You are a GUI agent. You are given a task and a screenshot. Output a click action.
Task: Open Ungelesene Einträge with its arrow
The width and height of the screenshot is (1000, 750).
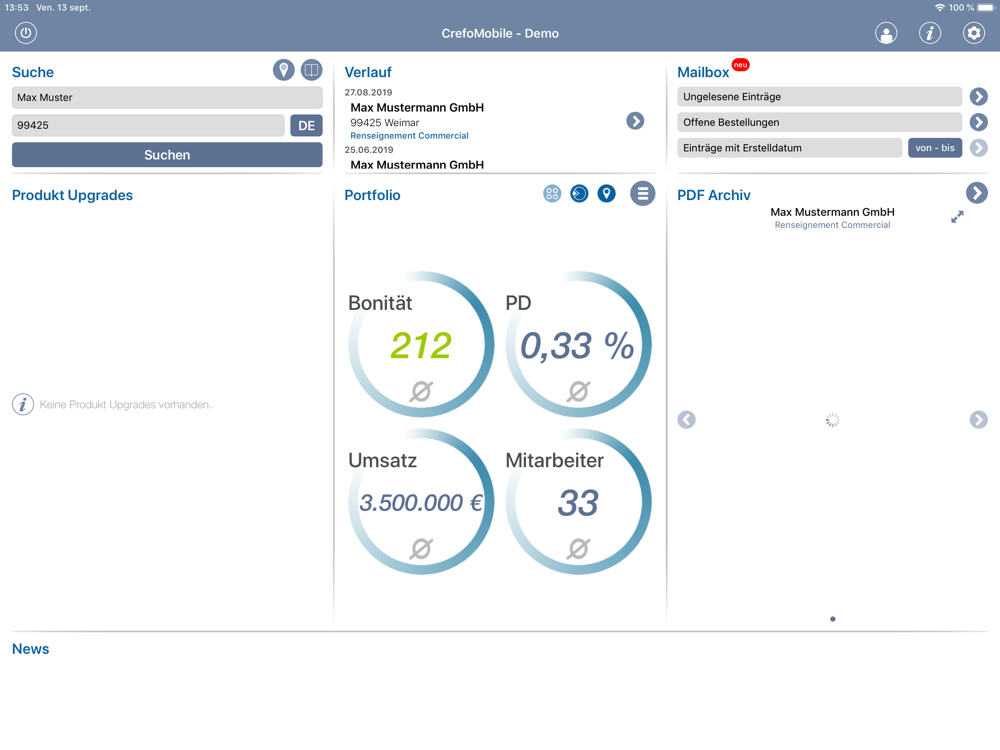[978, 97]
